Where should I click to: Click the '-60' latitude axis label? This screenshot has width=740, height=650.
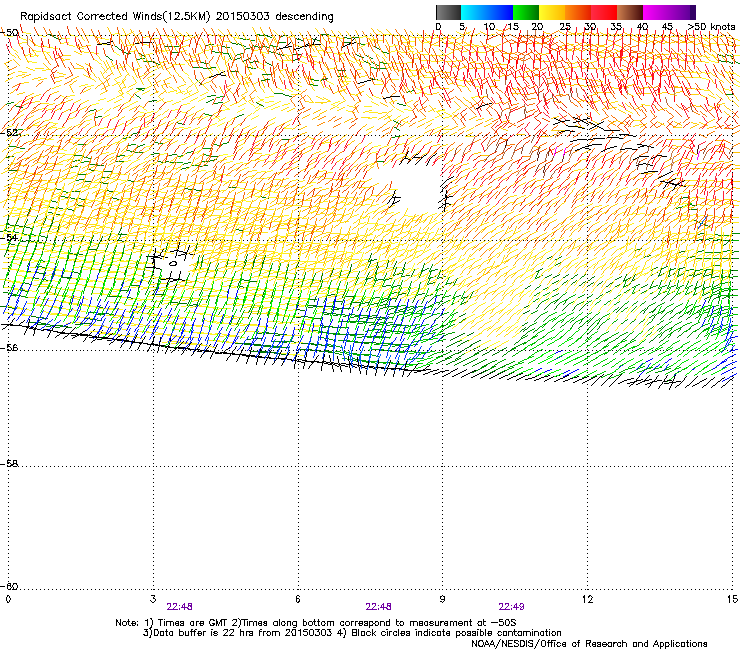9,587
